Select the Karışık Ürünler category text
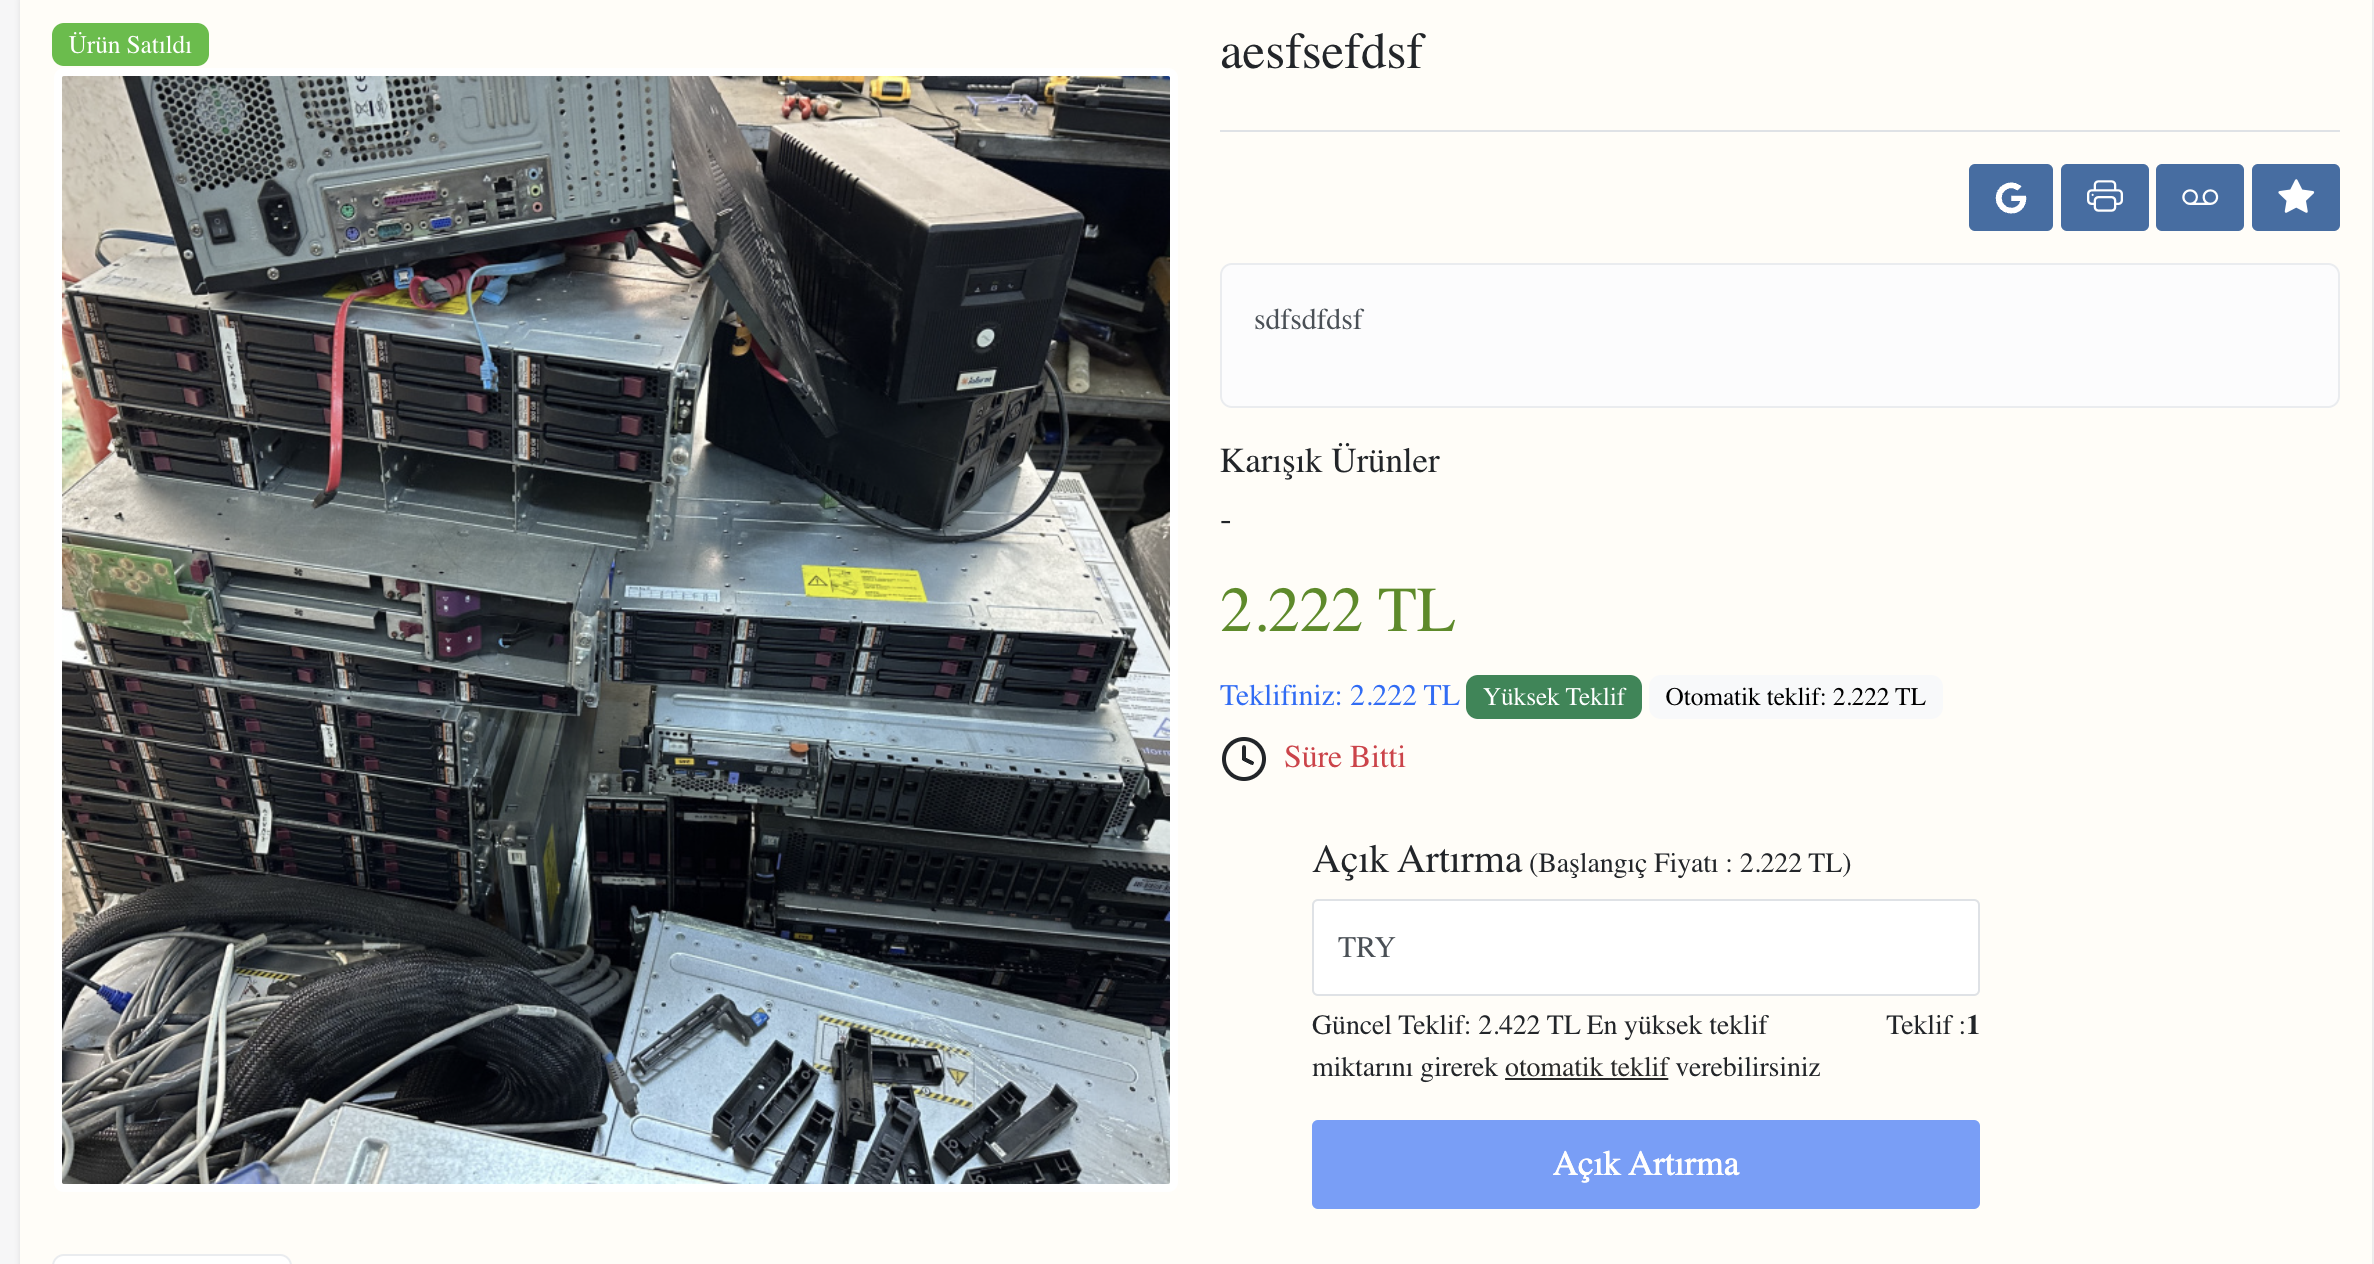 pyautogui.click(x=1329, y=461)
